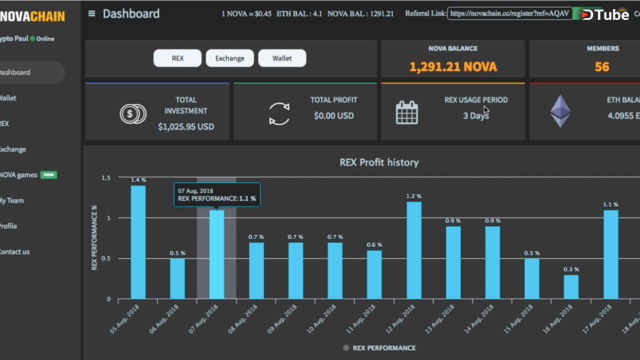Open My Team in the sidebar

(12, 200)
